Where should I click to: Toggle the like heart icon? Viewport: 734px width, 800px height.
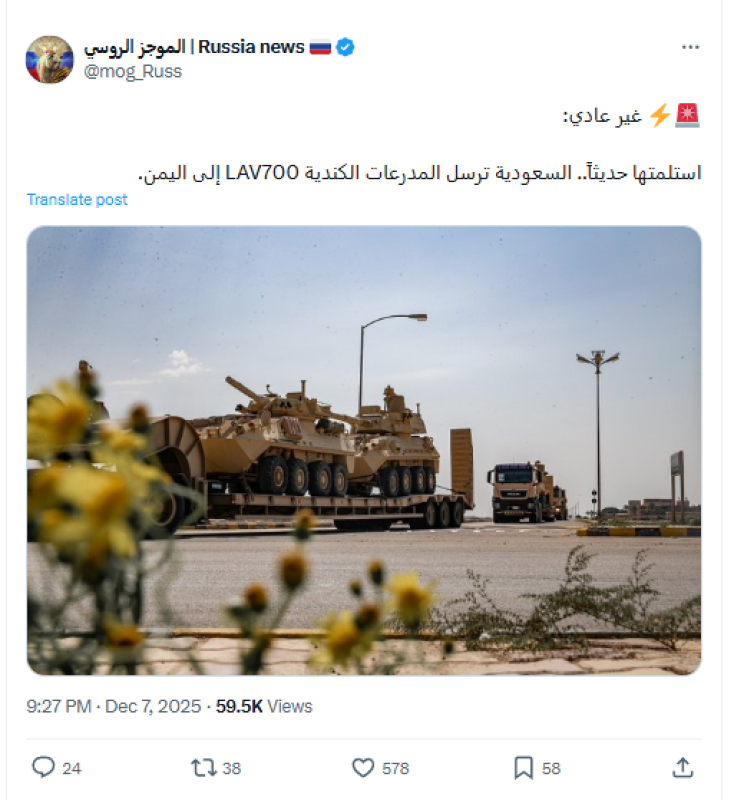point(363,768)
